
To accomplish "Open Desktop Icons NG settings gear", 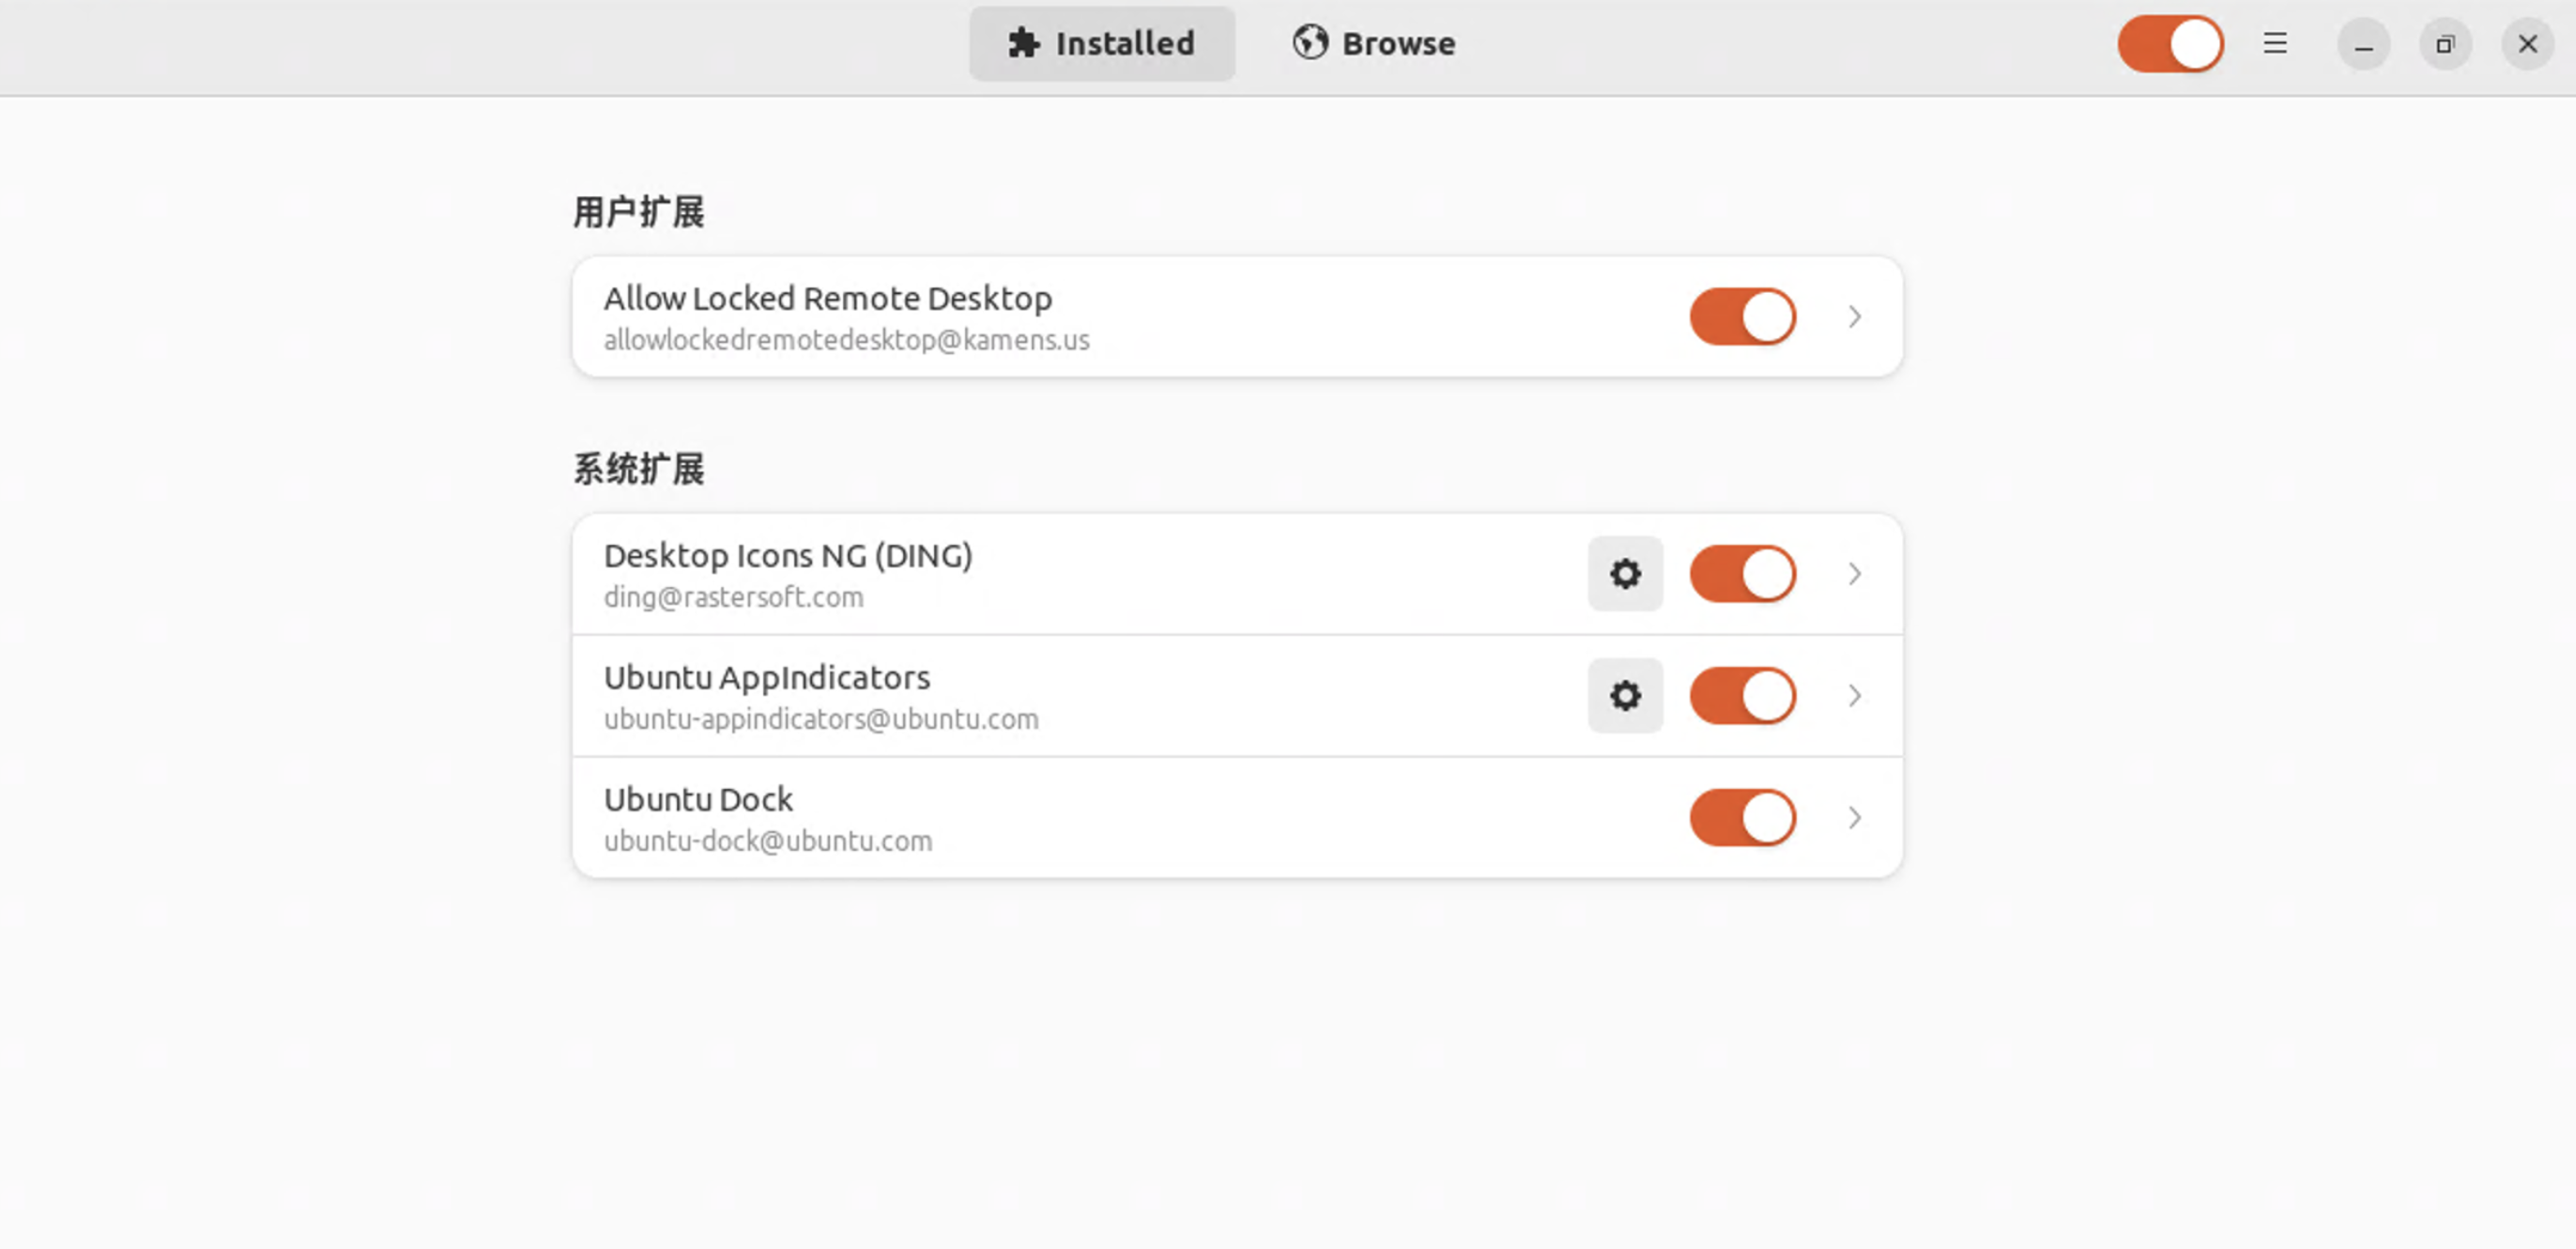I will click(1625, 574).
